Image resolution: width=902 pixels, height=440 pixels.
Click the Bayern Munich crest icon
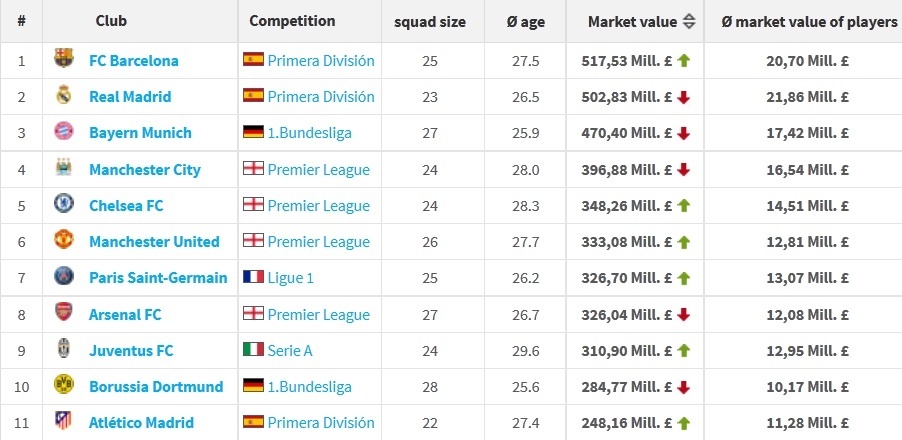click(x=64, y=132)
